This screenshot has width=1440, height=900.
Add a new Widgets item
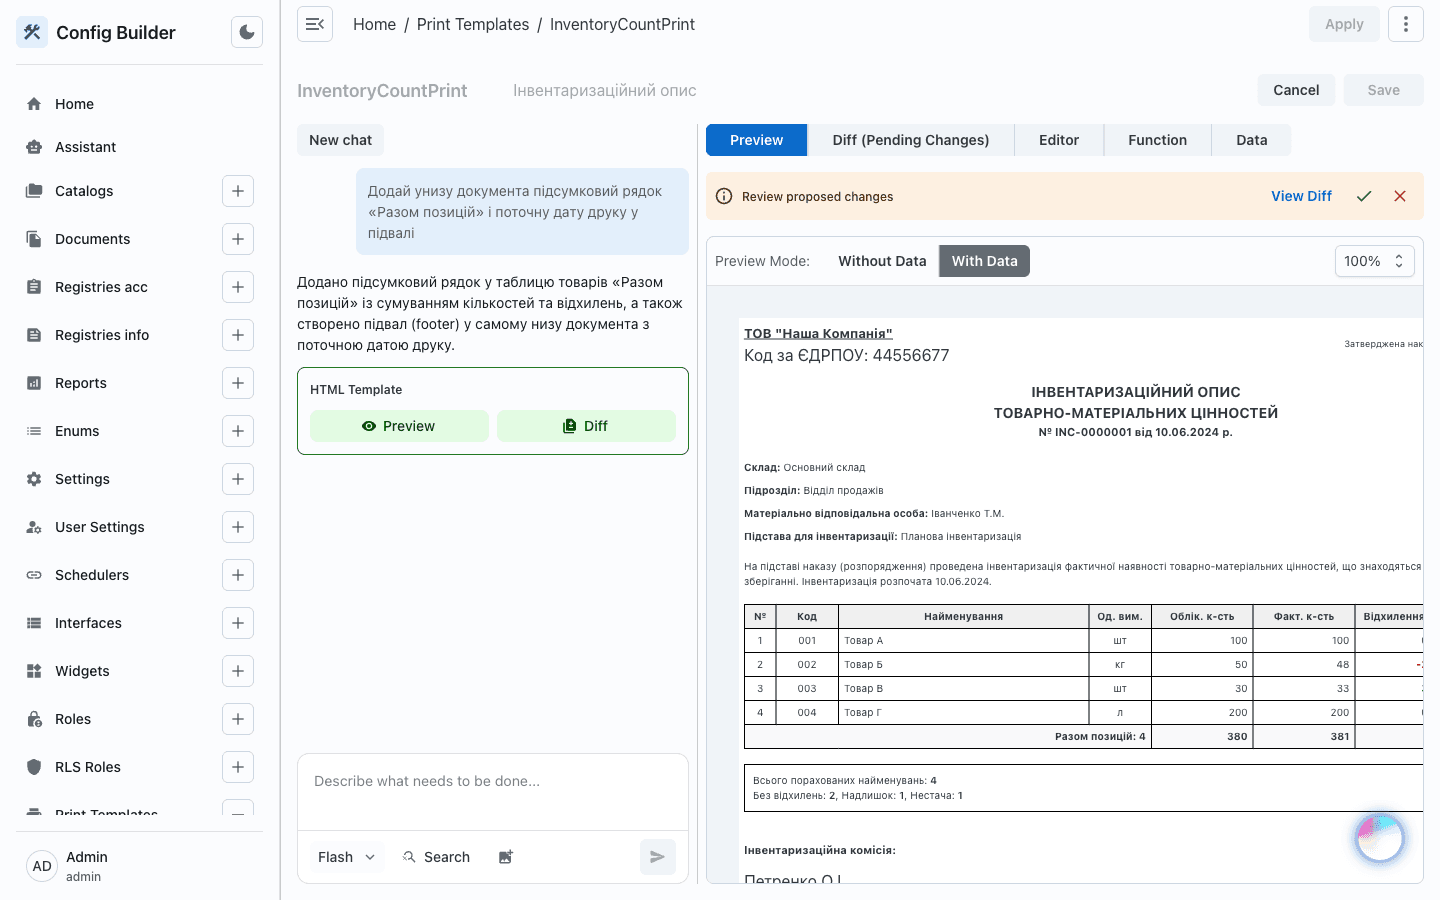[238, 671]
